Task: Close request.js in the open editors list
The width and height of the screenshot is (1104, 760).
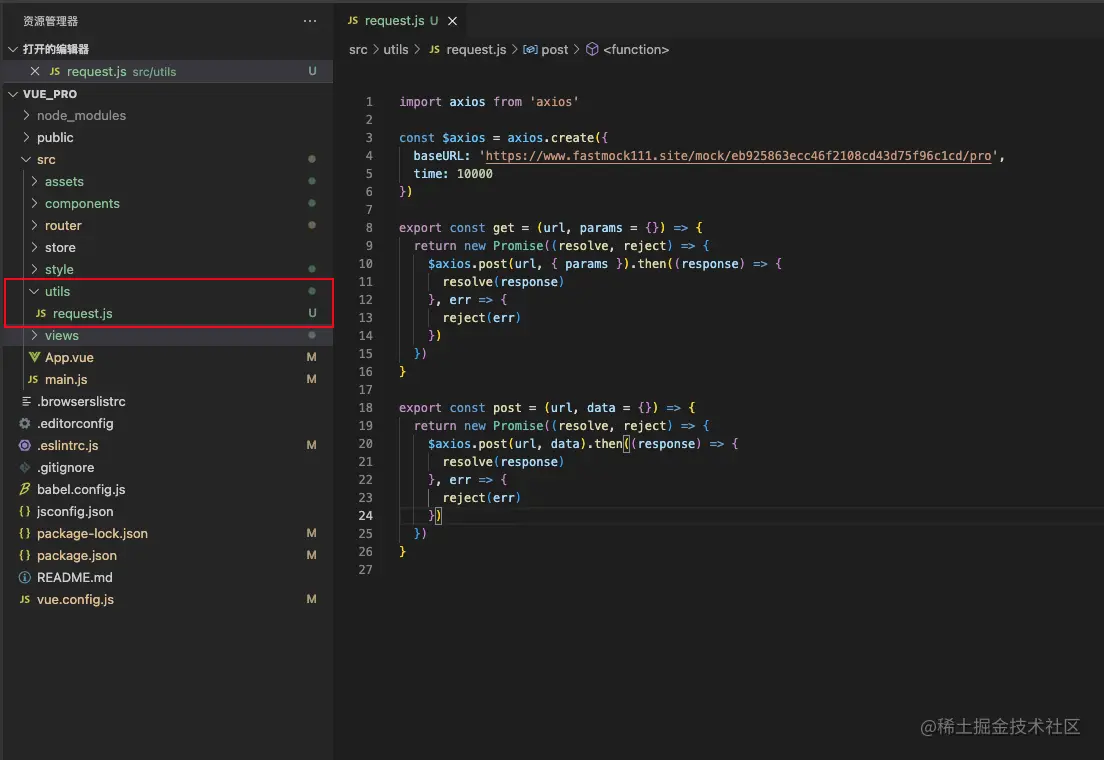Action: coord(34,71)
